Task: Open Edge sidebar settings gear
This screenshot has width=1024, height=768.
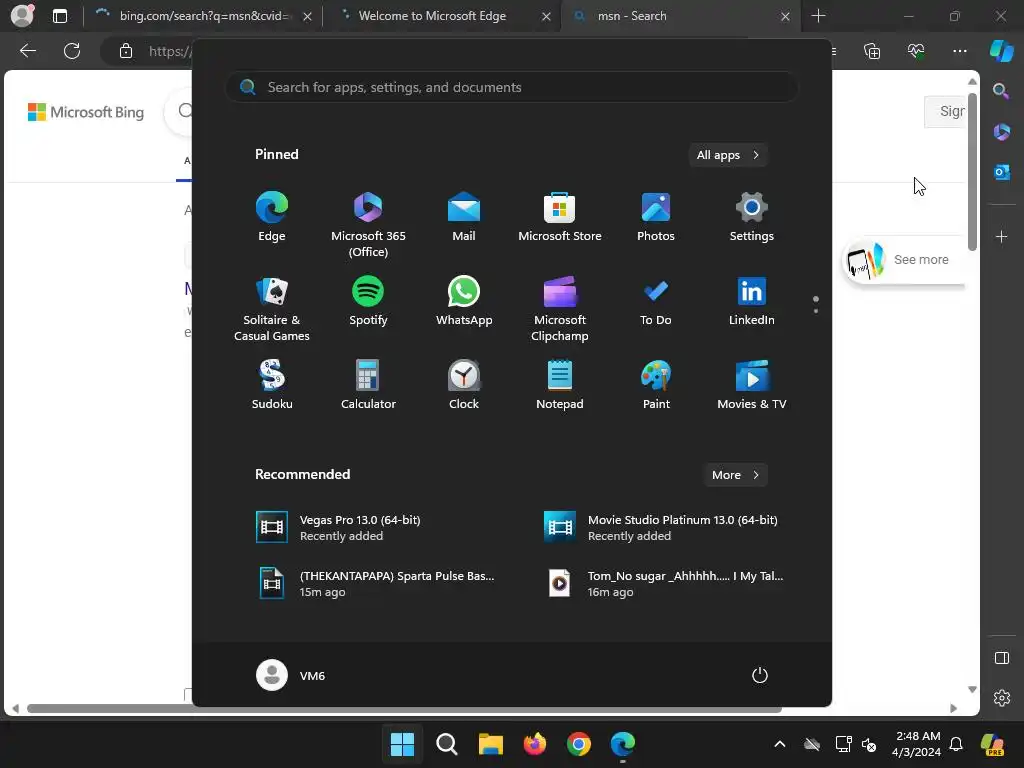Action: [1001, 697]
